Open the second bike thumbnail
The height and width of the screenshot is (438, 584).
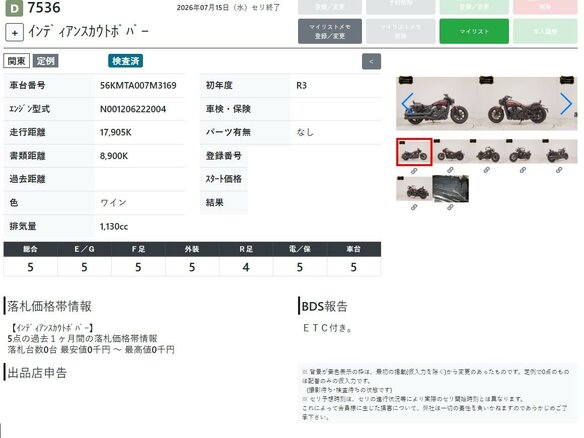point(450,152)
